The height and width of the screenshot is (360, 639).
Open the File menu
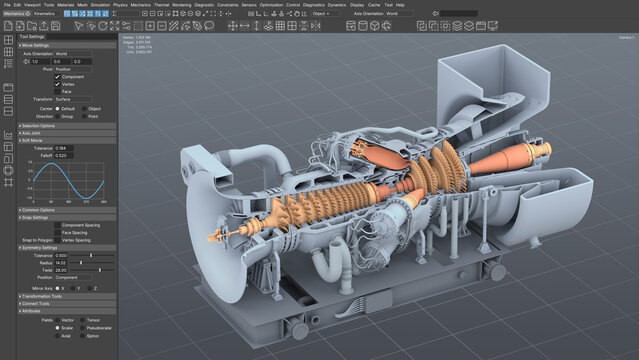(x=7, y=5)
